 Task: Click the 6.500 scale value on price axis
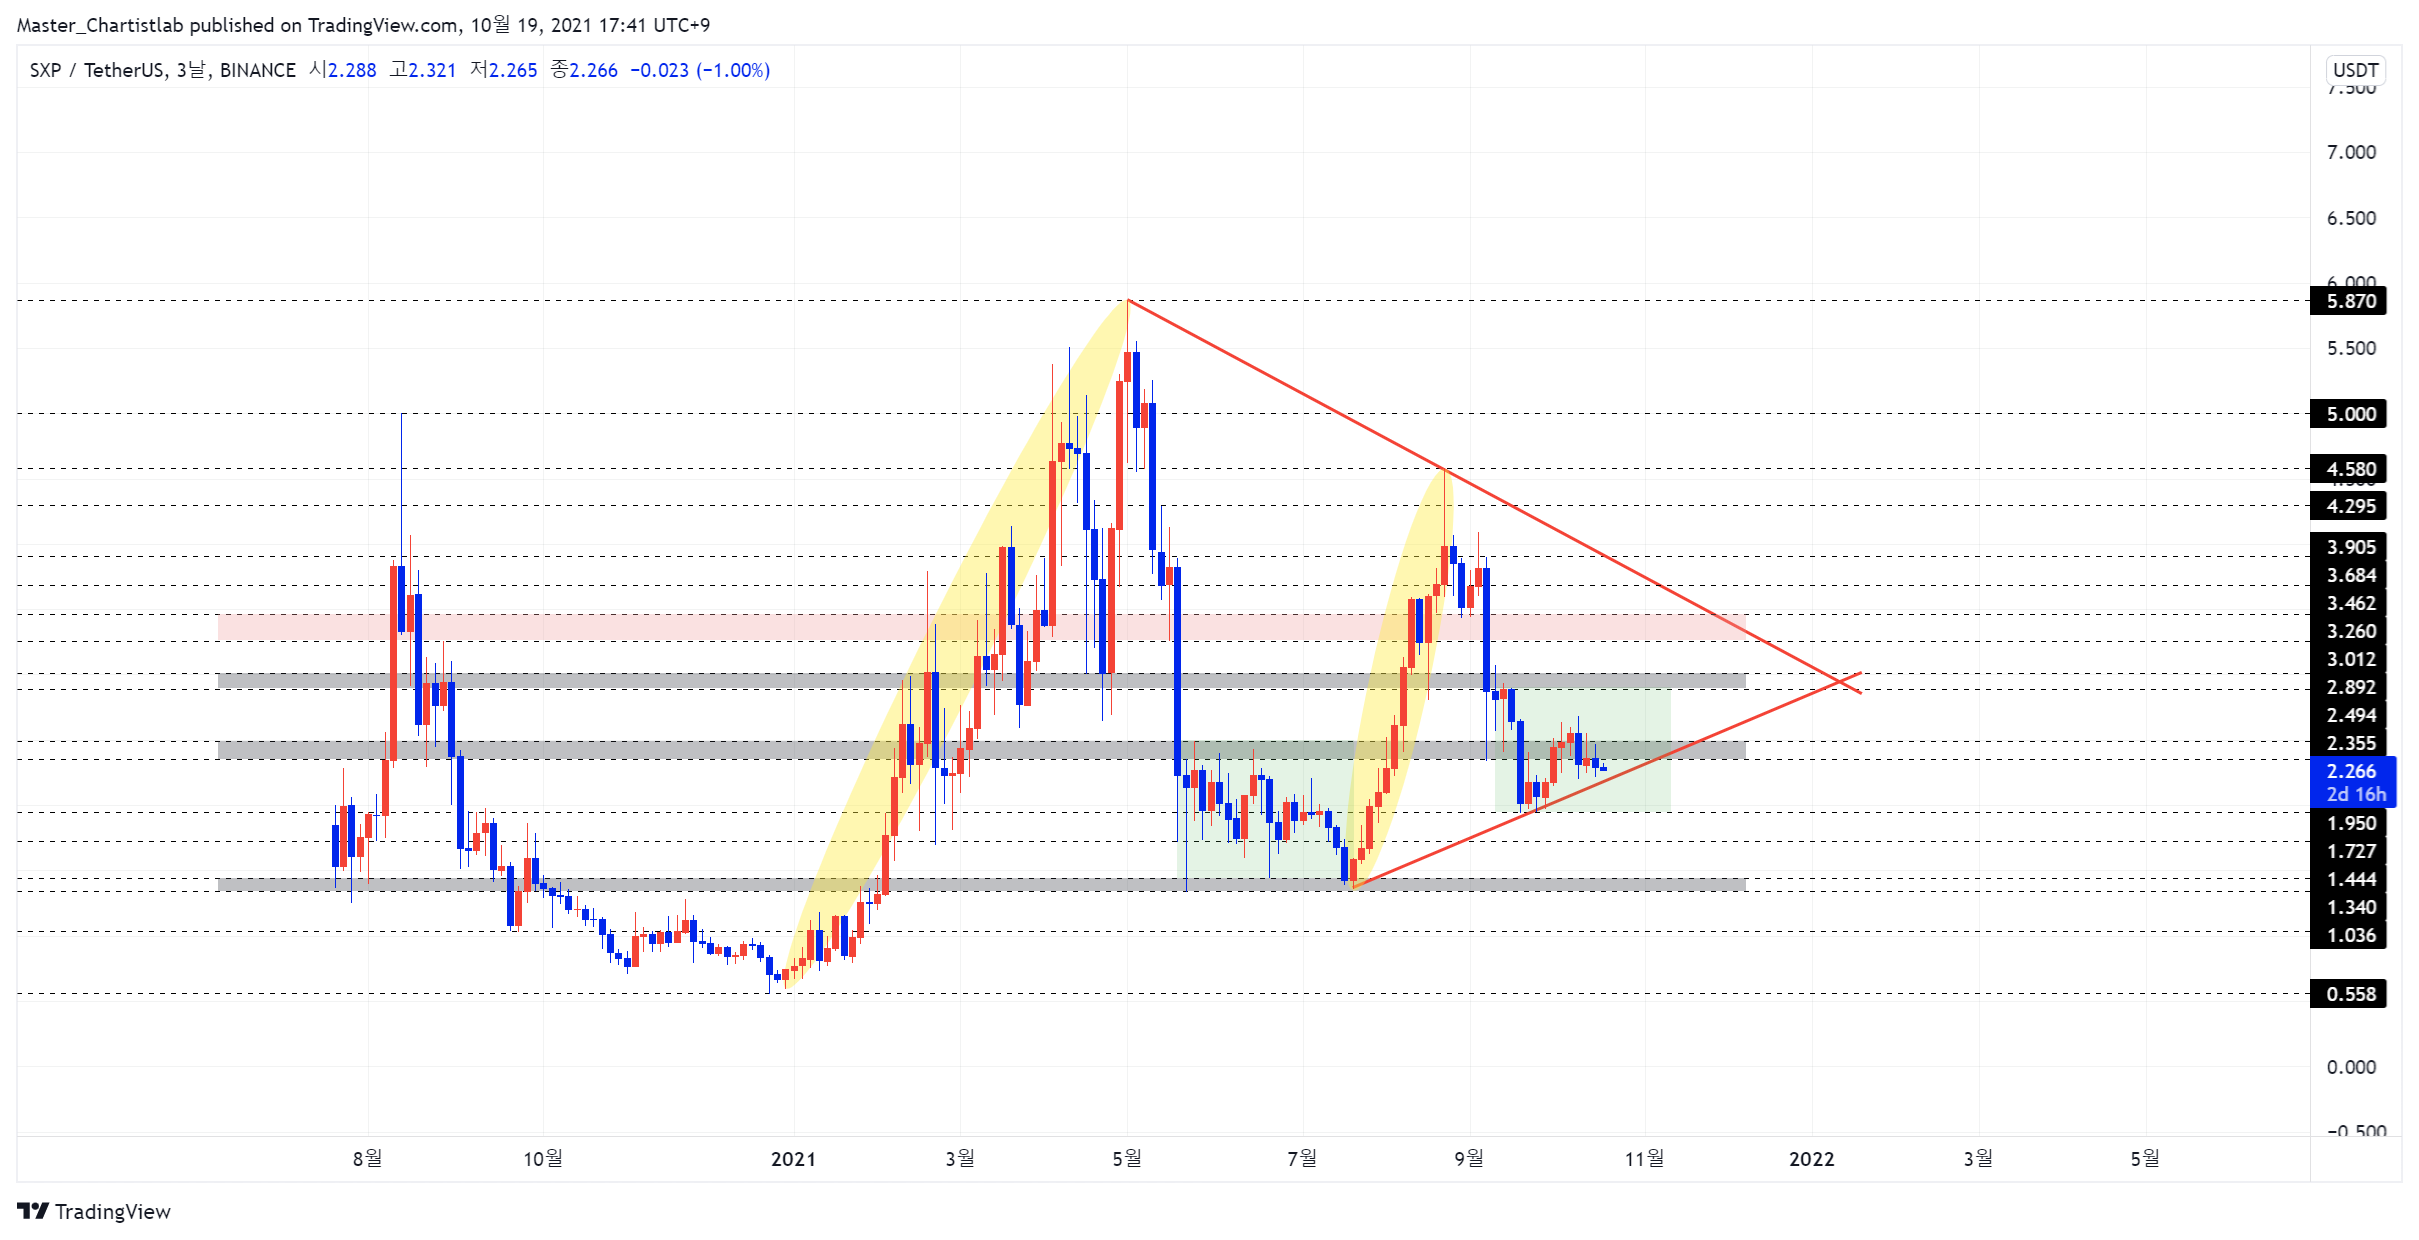(x=2351, y=218)
